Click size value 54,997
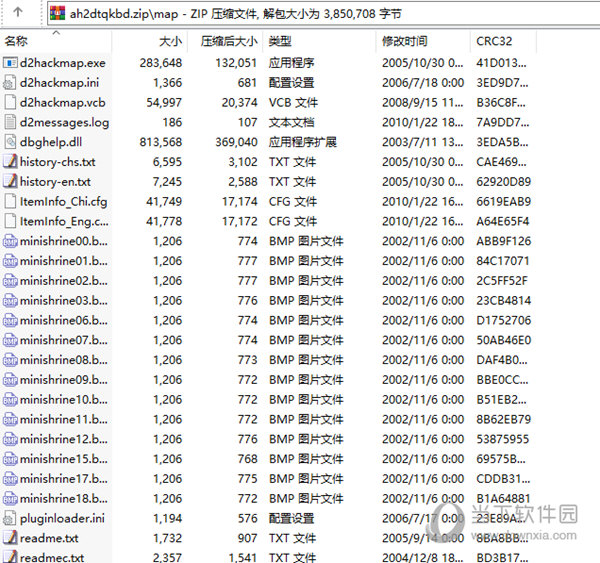 (164, 103)
